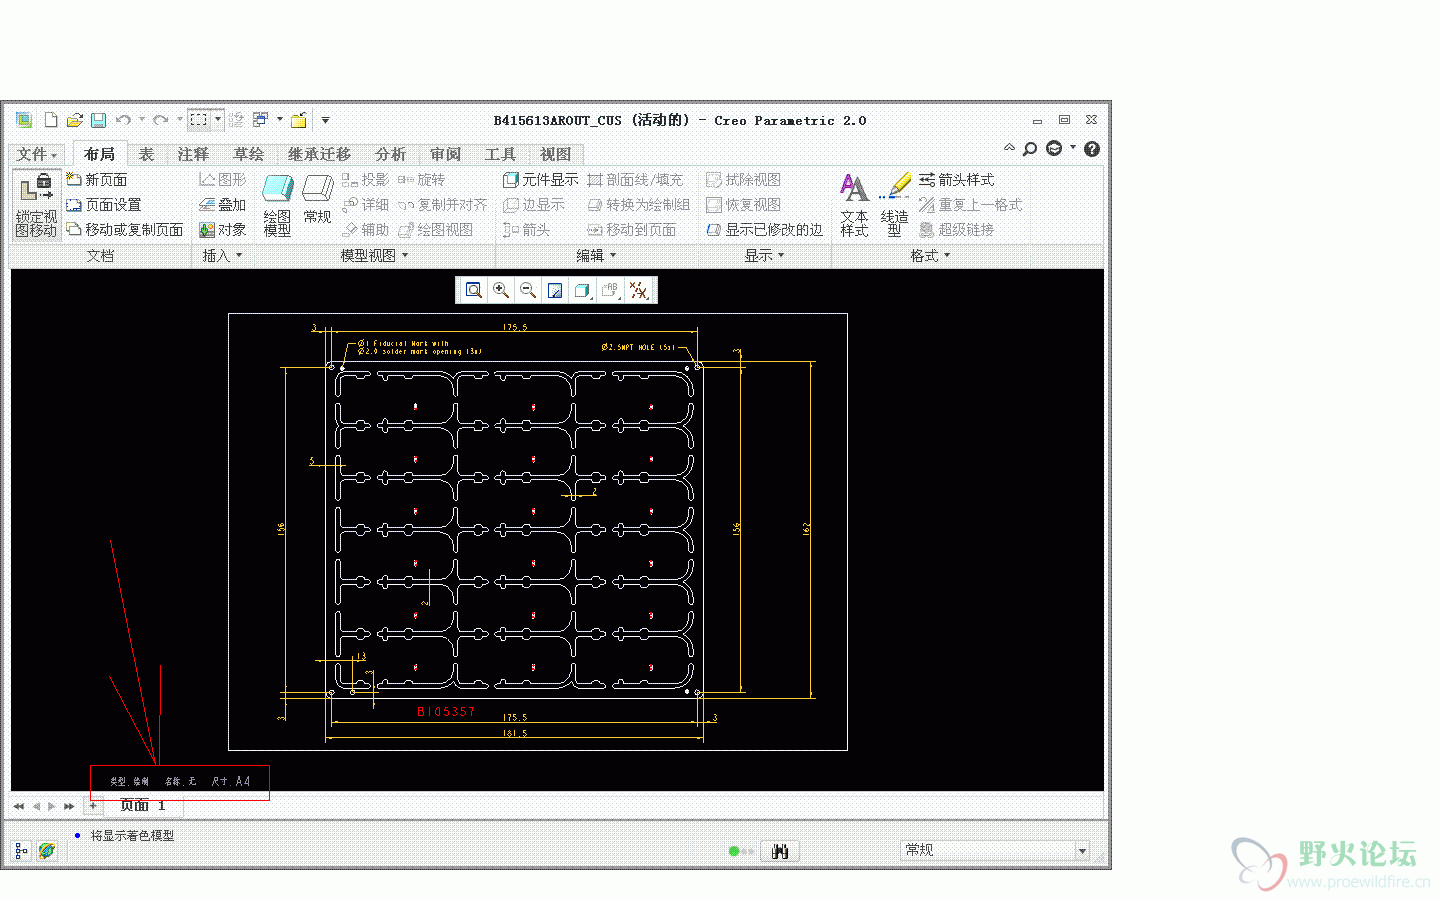The image size is (1440, 900).
Task: Toggle the browser icon in status bar
Action: coord(46,850)
